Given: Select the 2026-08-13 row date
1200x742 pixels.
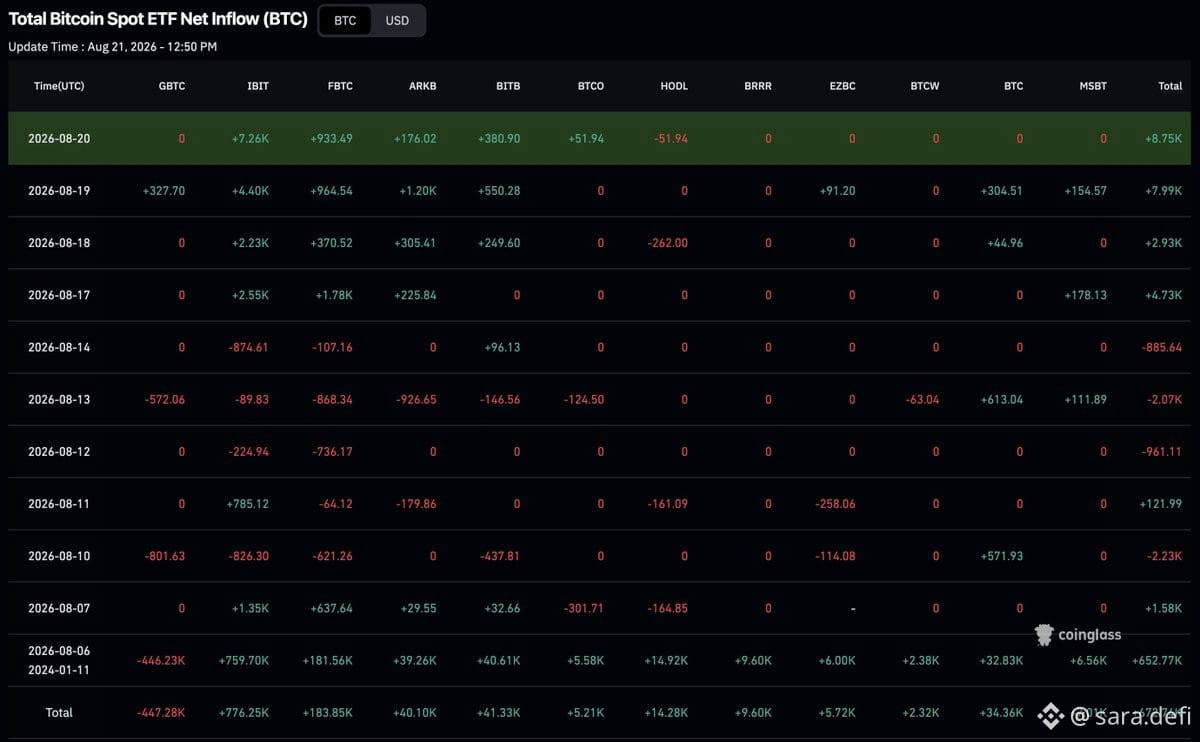Looking at the screenshot, I should pos(59,399).
